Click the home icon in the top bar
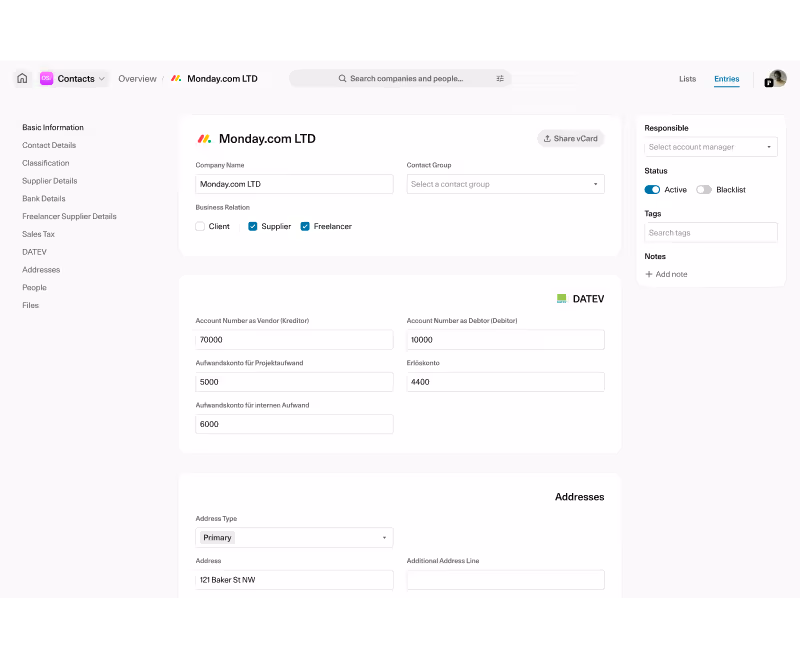 click(x=22, y=78)
